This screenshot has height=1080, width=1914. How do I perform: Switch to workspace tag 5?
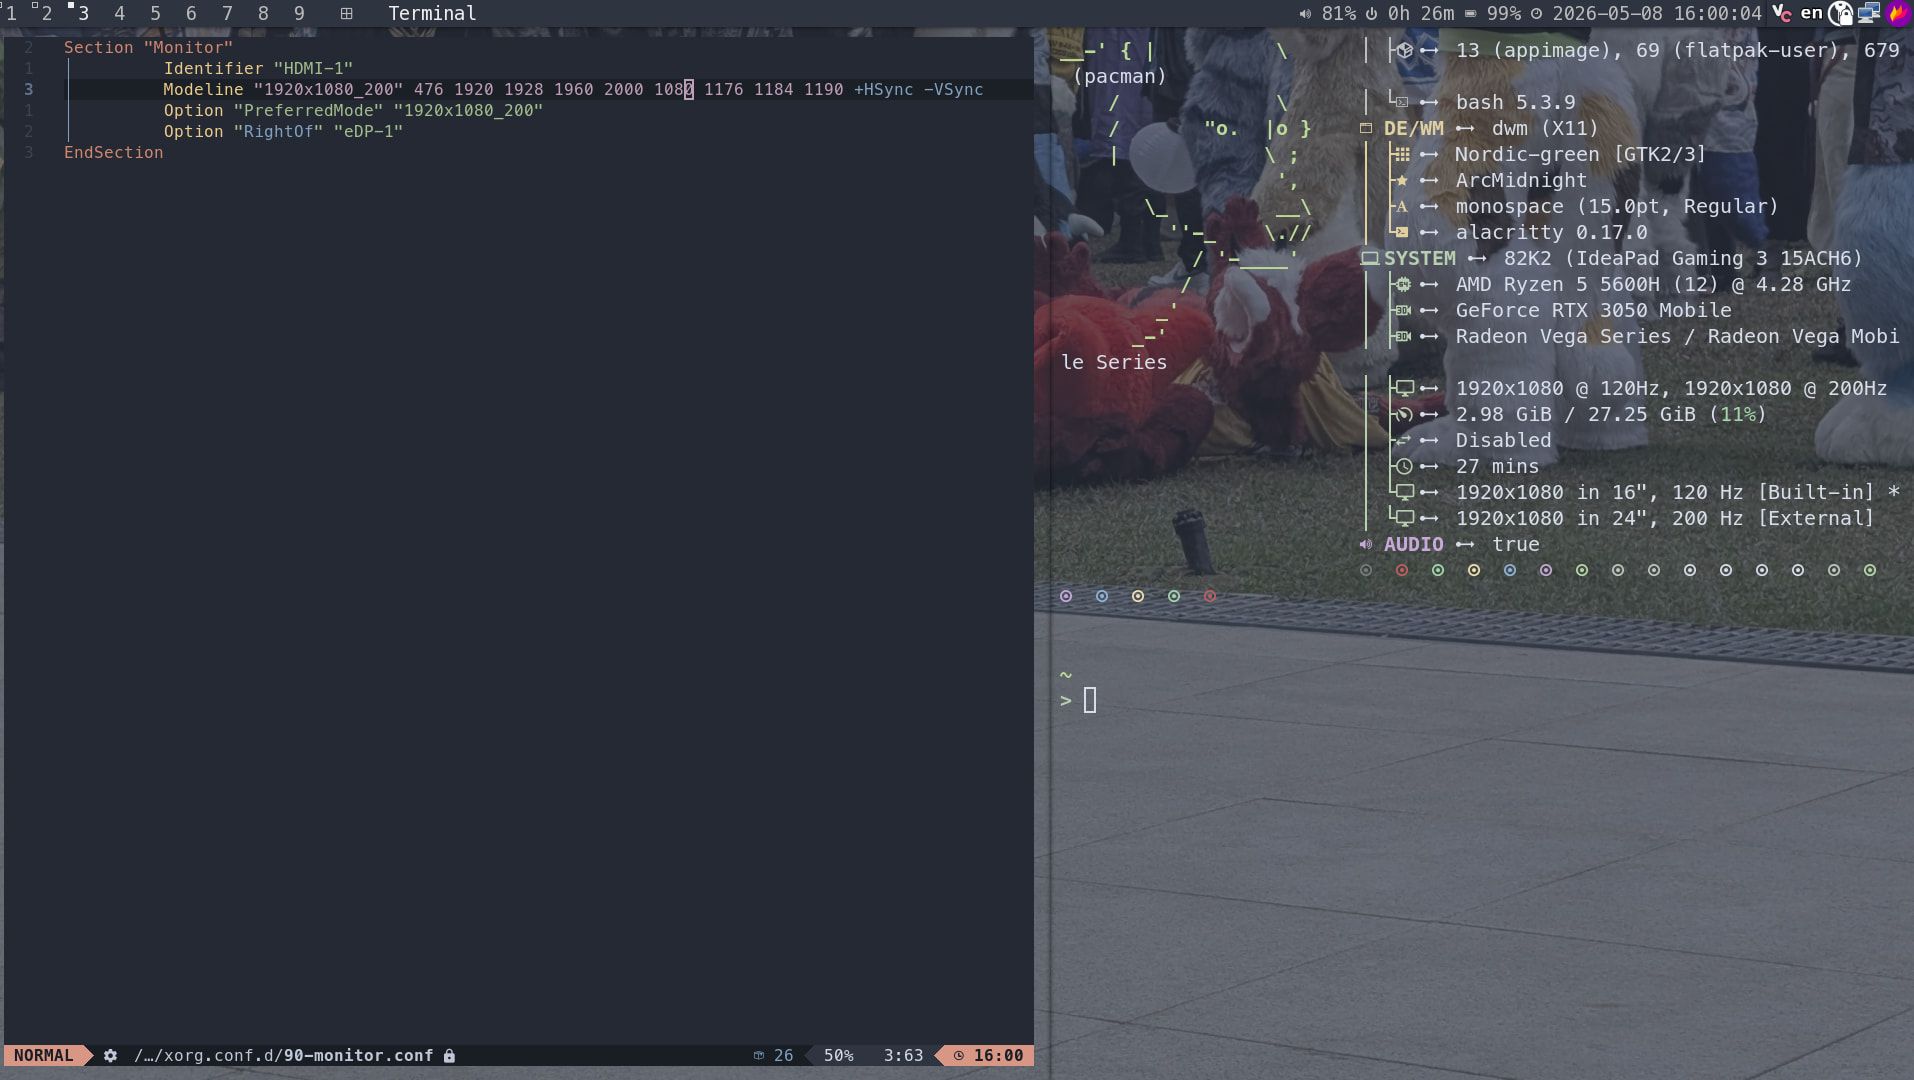click(x=155, y=13)
